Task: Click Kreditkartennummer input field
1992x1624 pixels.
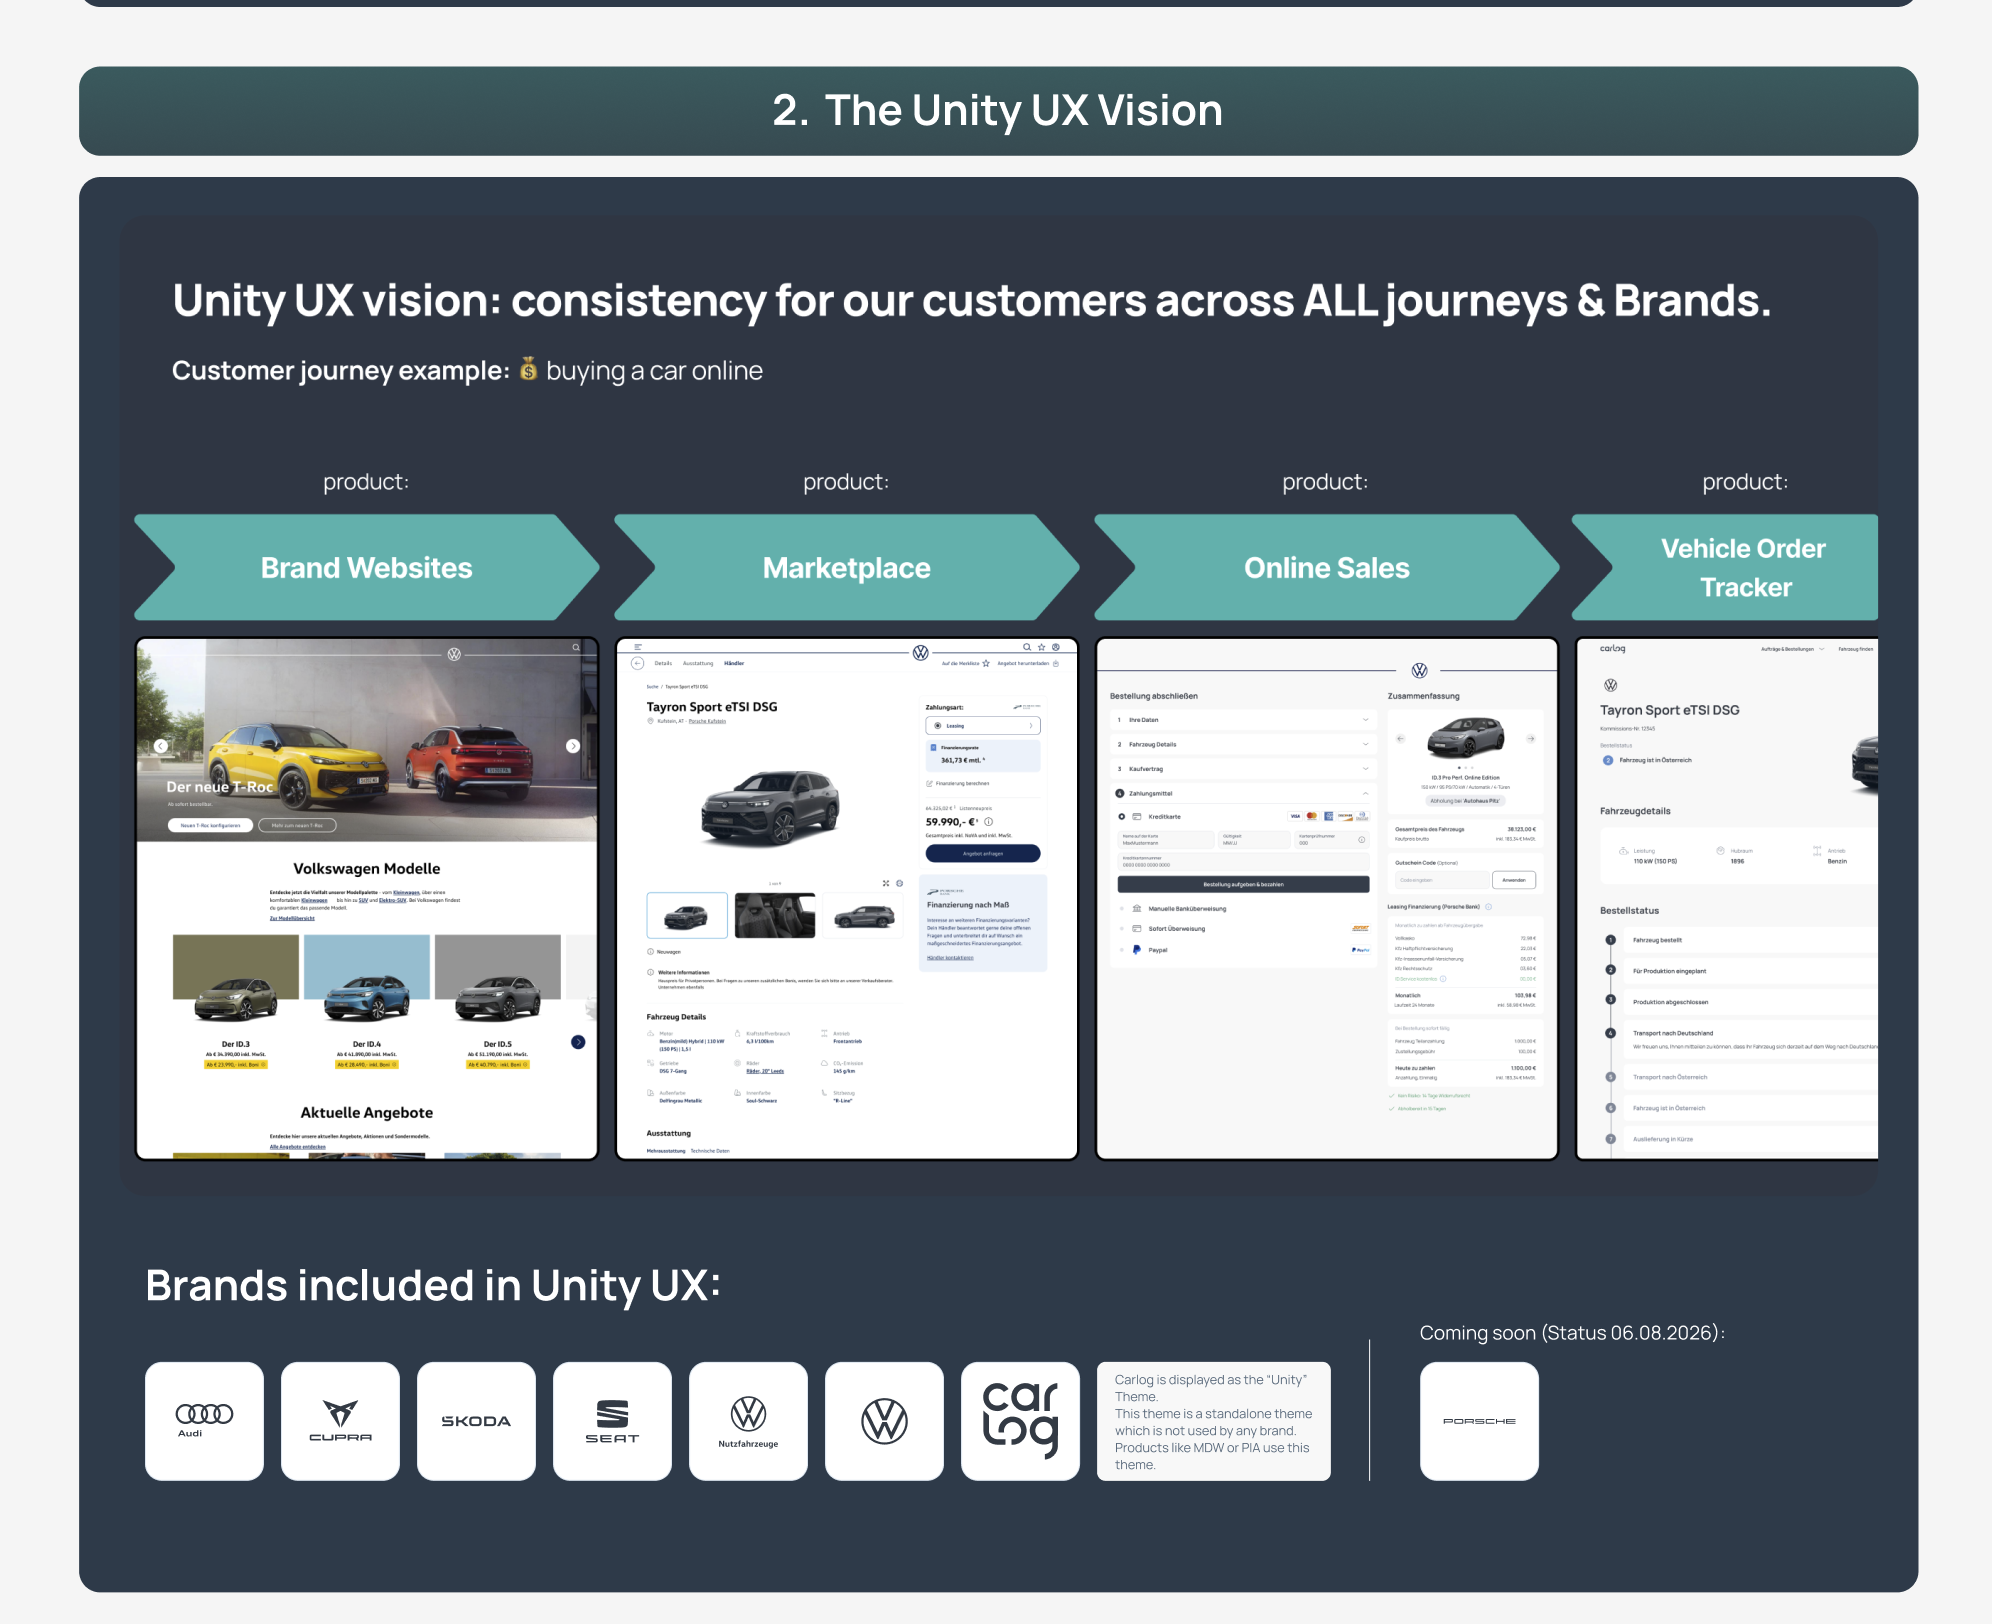Action: (x=1243, y=862)
